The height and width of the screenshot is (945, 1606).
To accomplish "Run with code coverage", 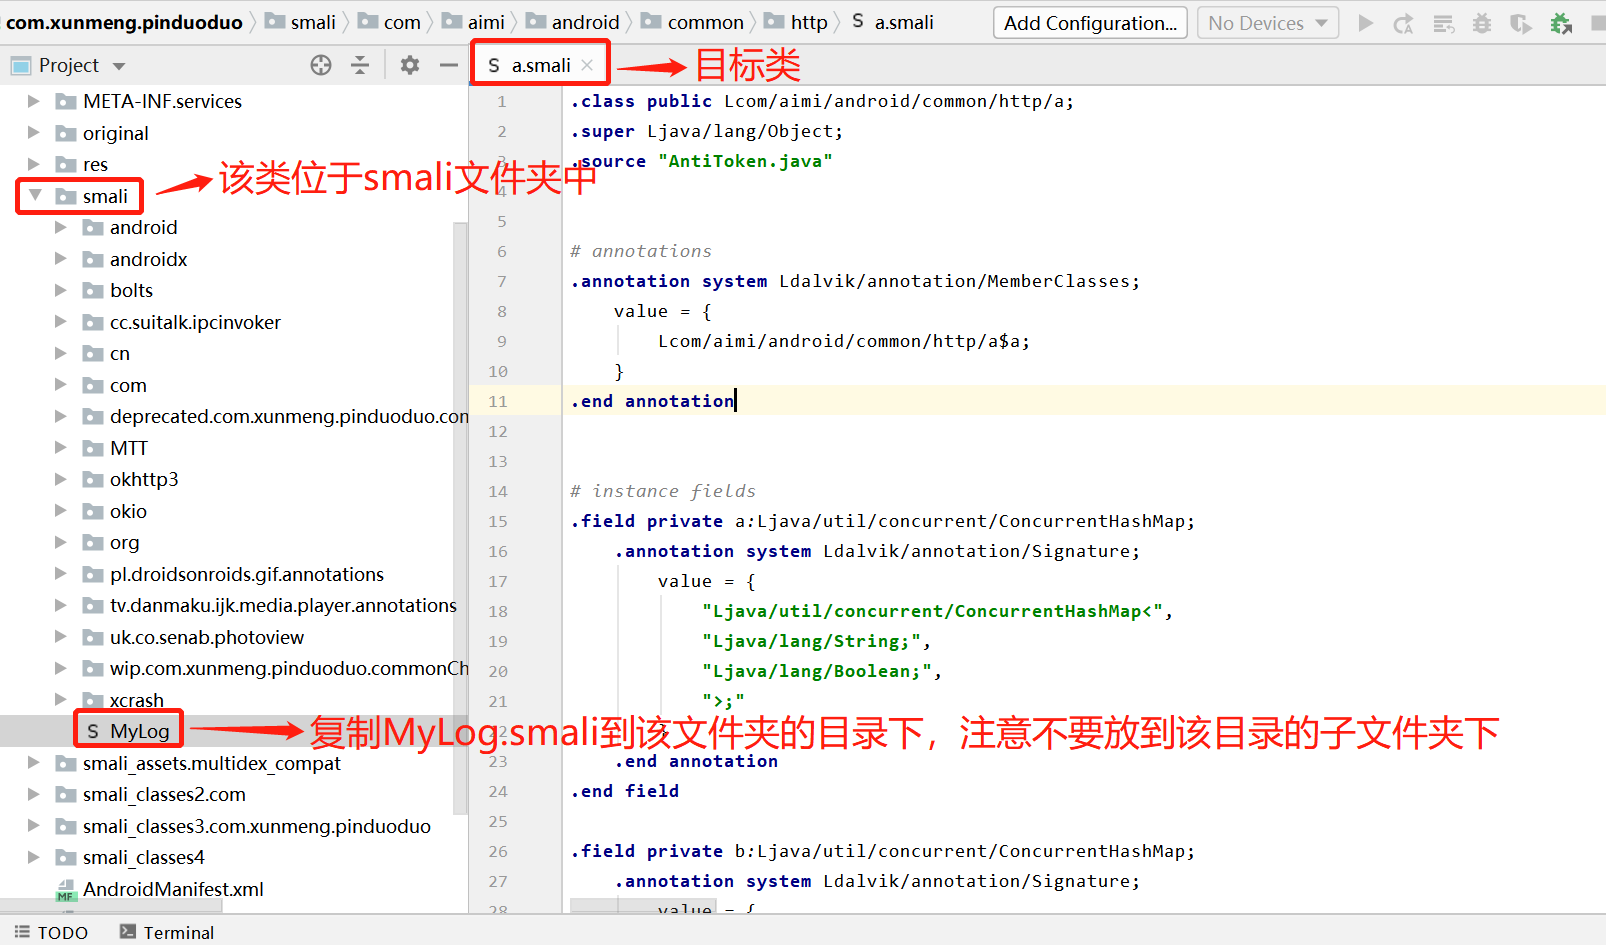I will click(1521, 22).
